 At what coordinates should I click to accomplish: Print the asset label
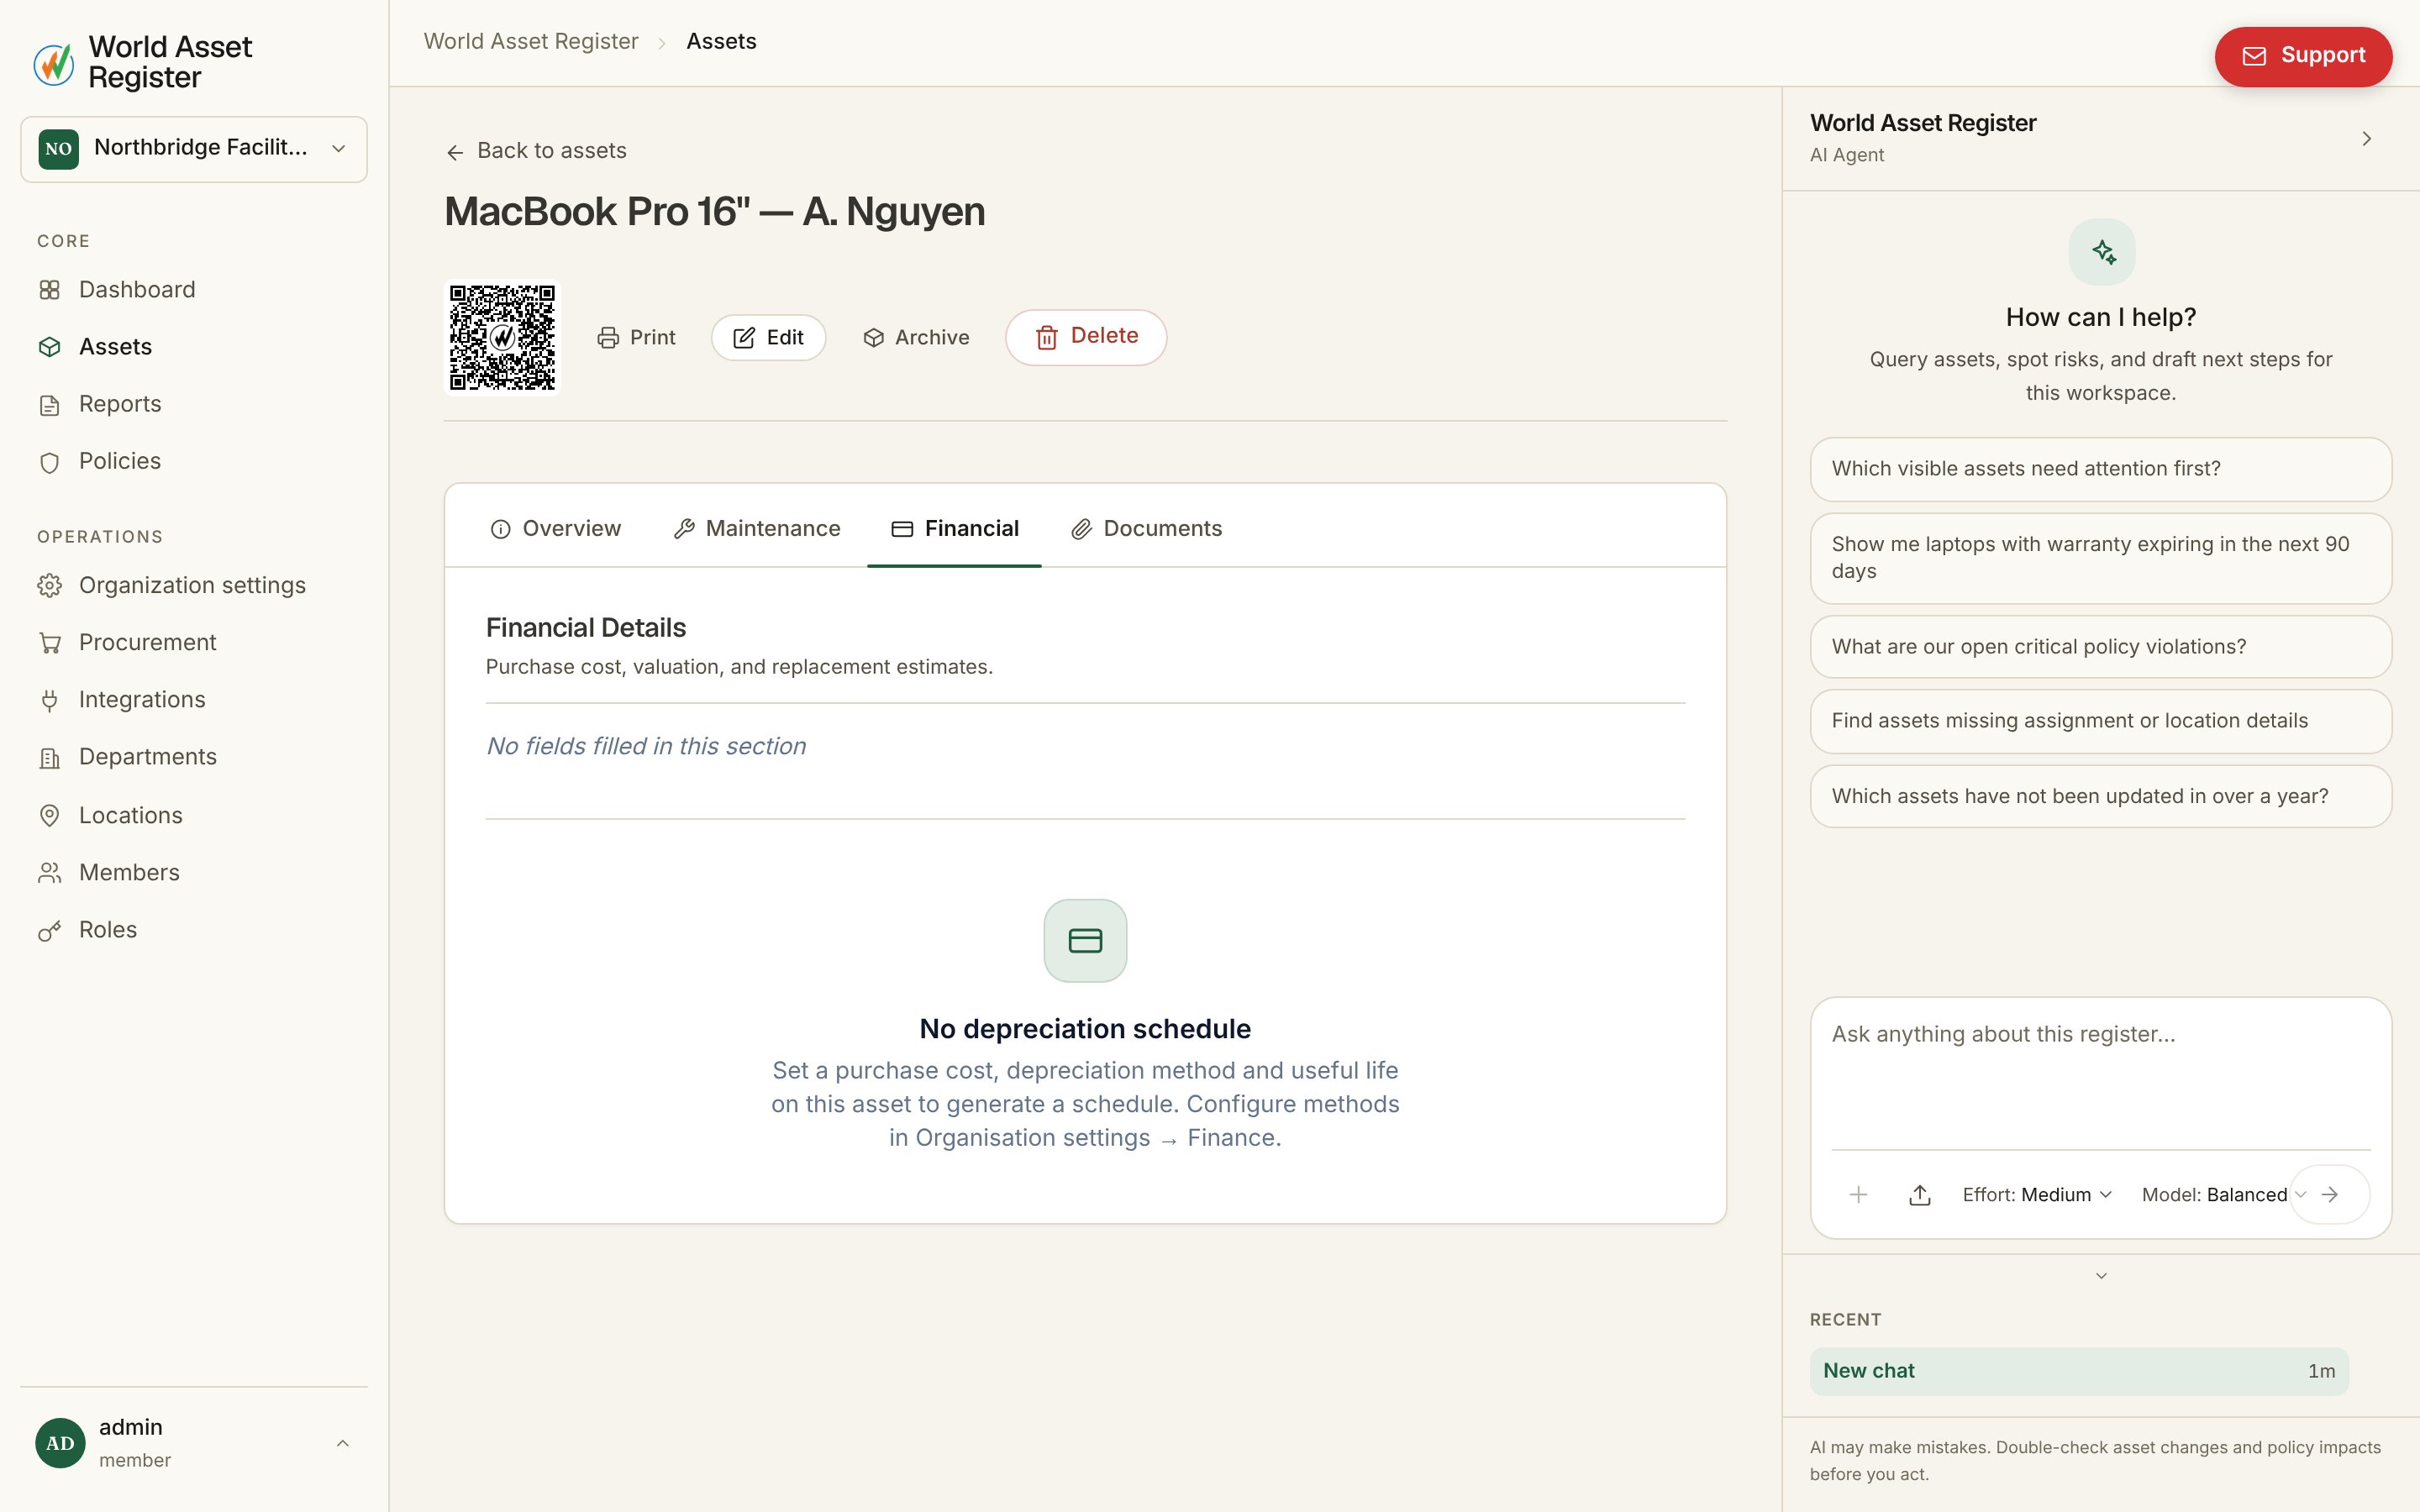(636, 338)
